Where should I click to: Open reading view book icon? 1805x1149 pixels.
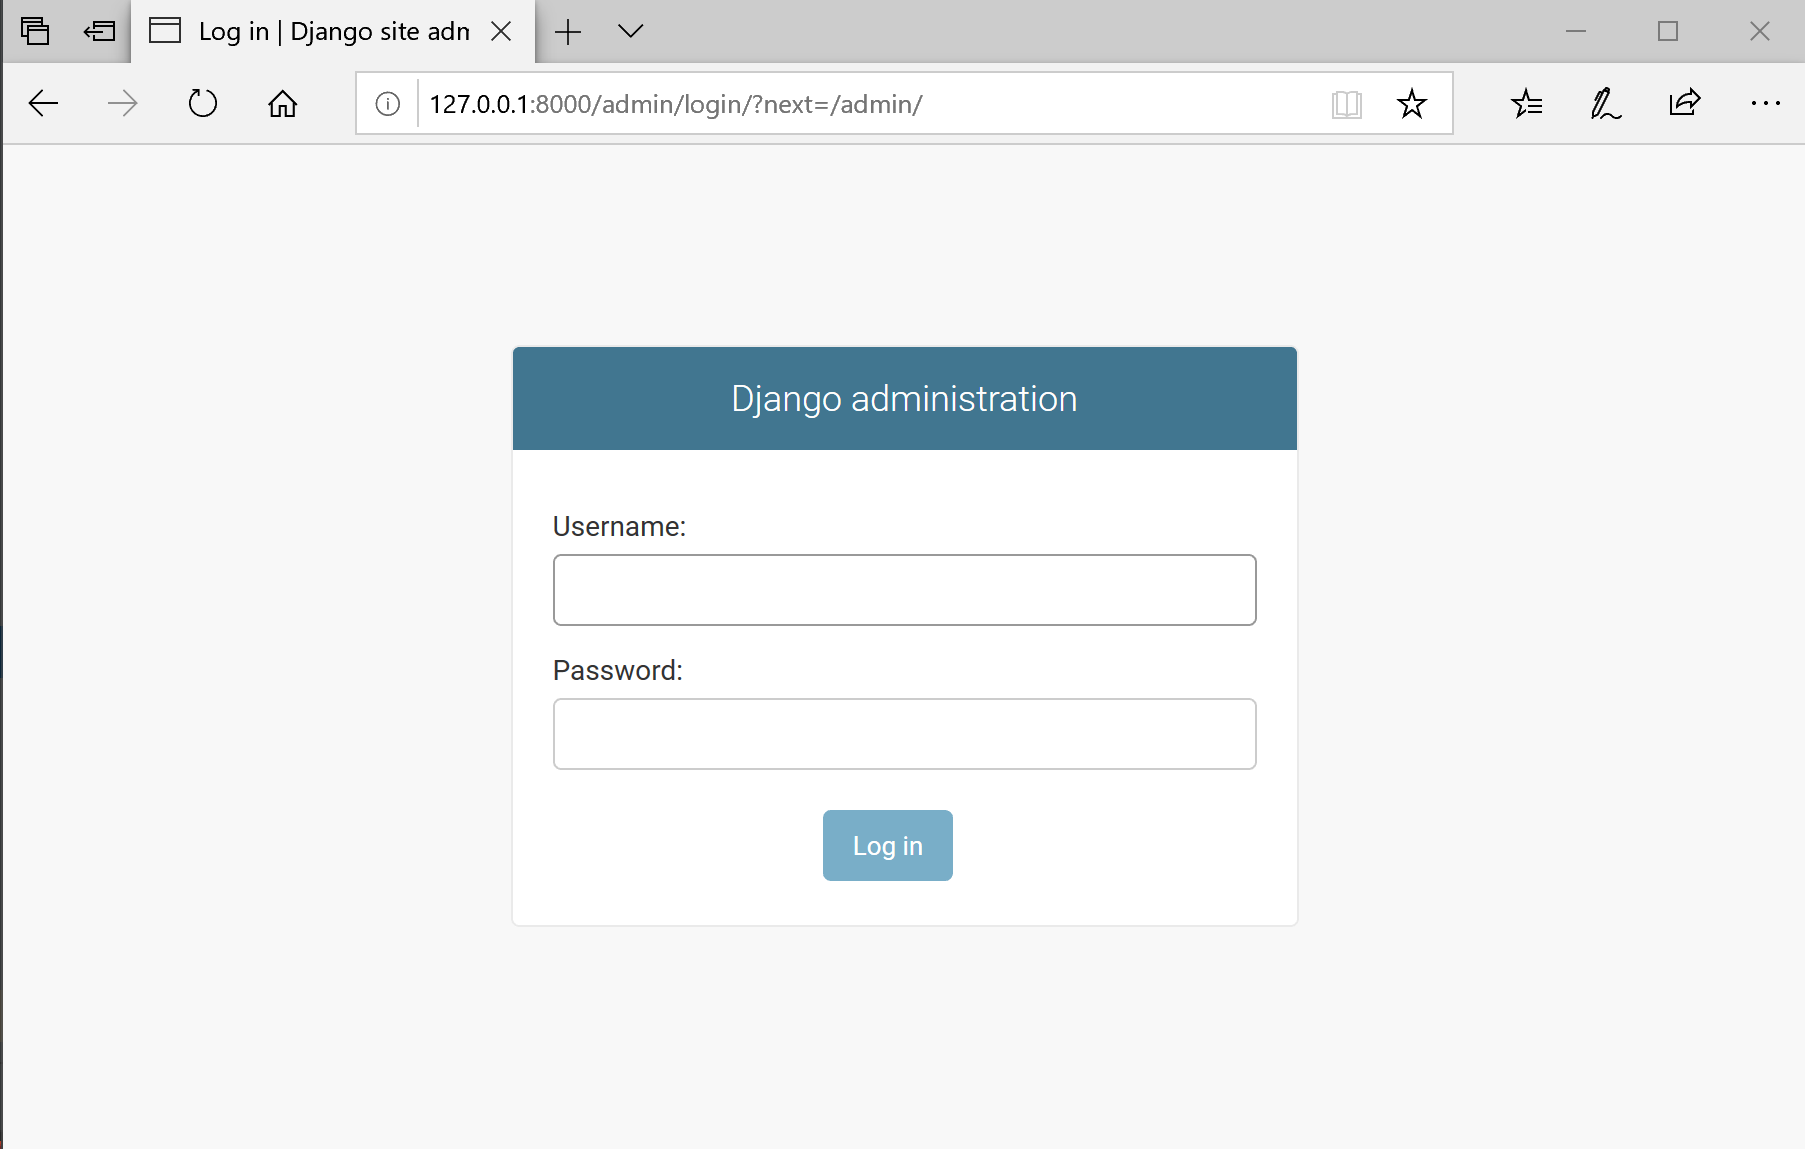click(x=1347, y=104)
